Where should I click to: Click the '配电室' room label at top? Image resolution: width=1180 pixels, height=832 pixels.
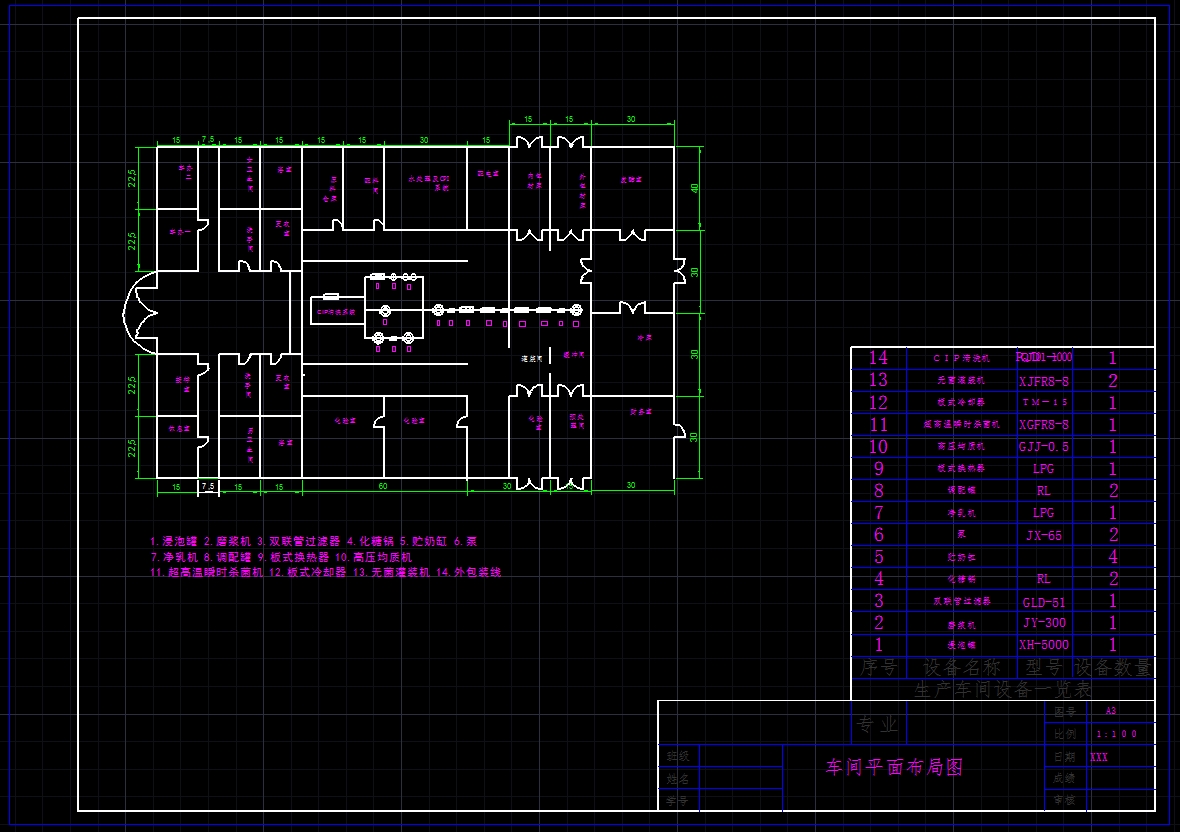coord(488,174)
